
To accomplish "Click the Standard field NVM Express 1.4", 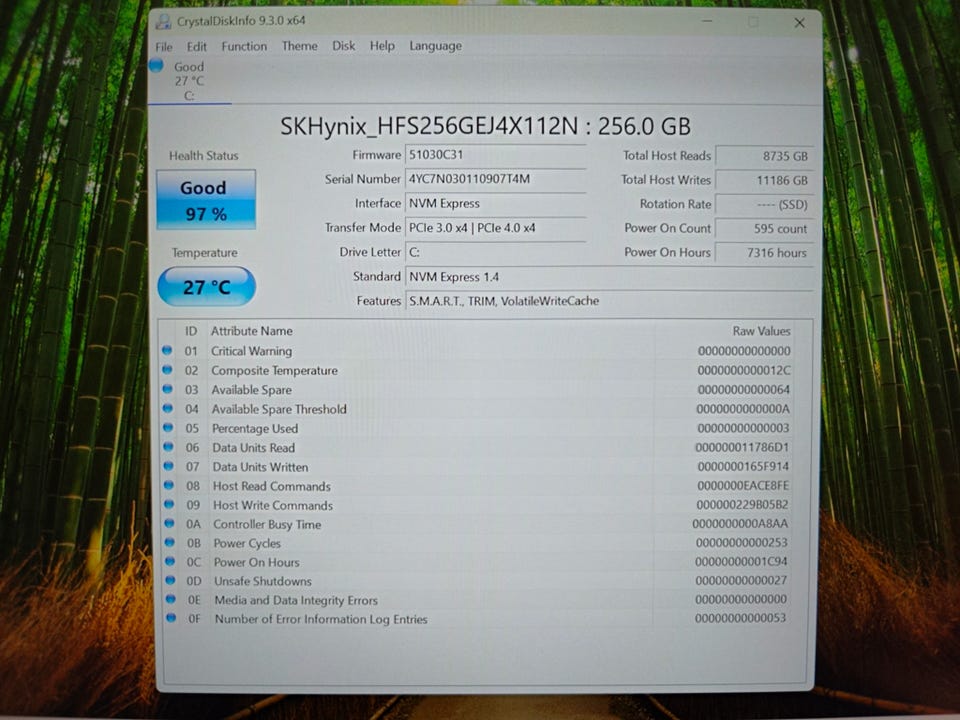I will click(x=609, y=277).
